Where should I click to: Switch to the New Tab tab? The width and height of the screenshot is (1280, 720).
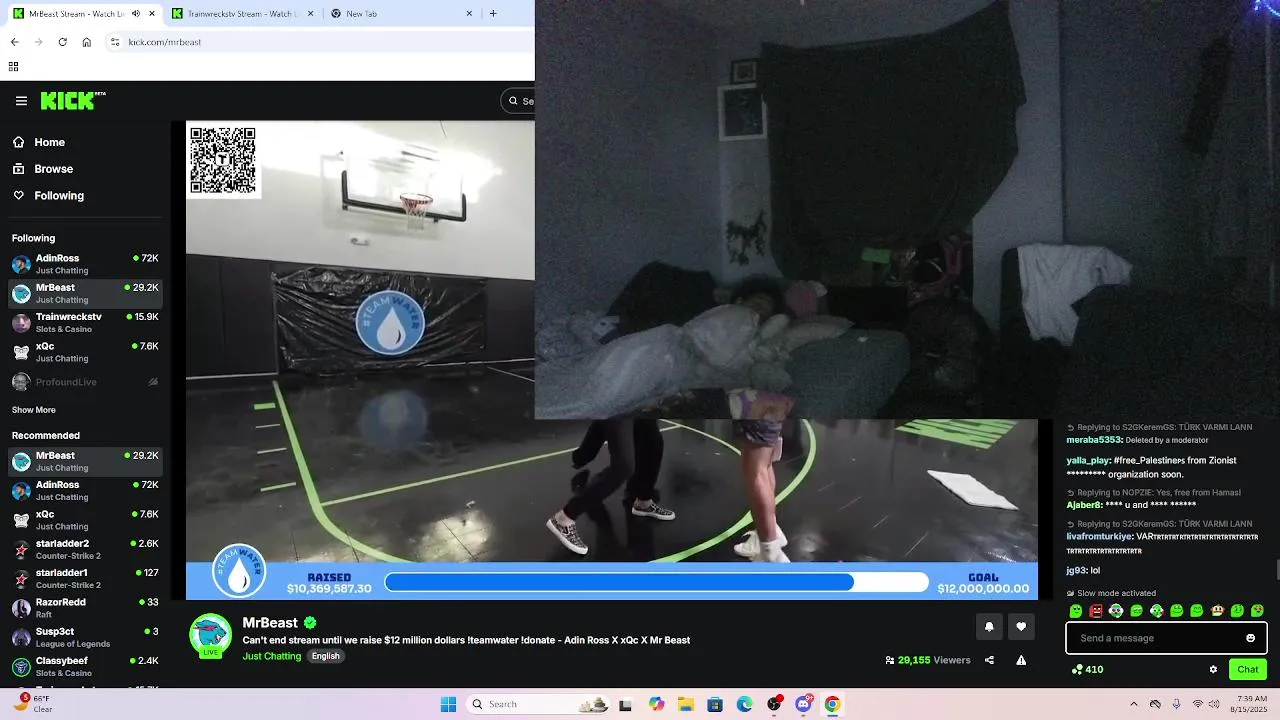click(x=400, y=14)
